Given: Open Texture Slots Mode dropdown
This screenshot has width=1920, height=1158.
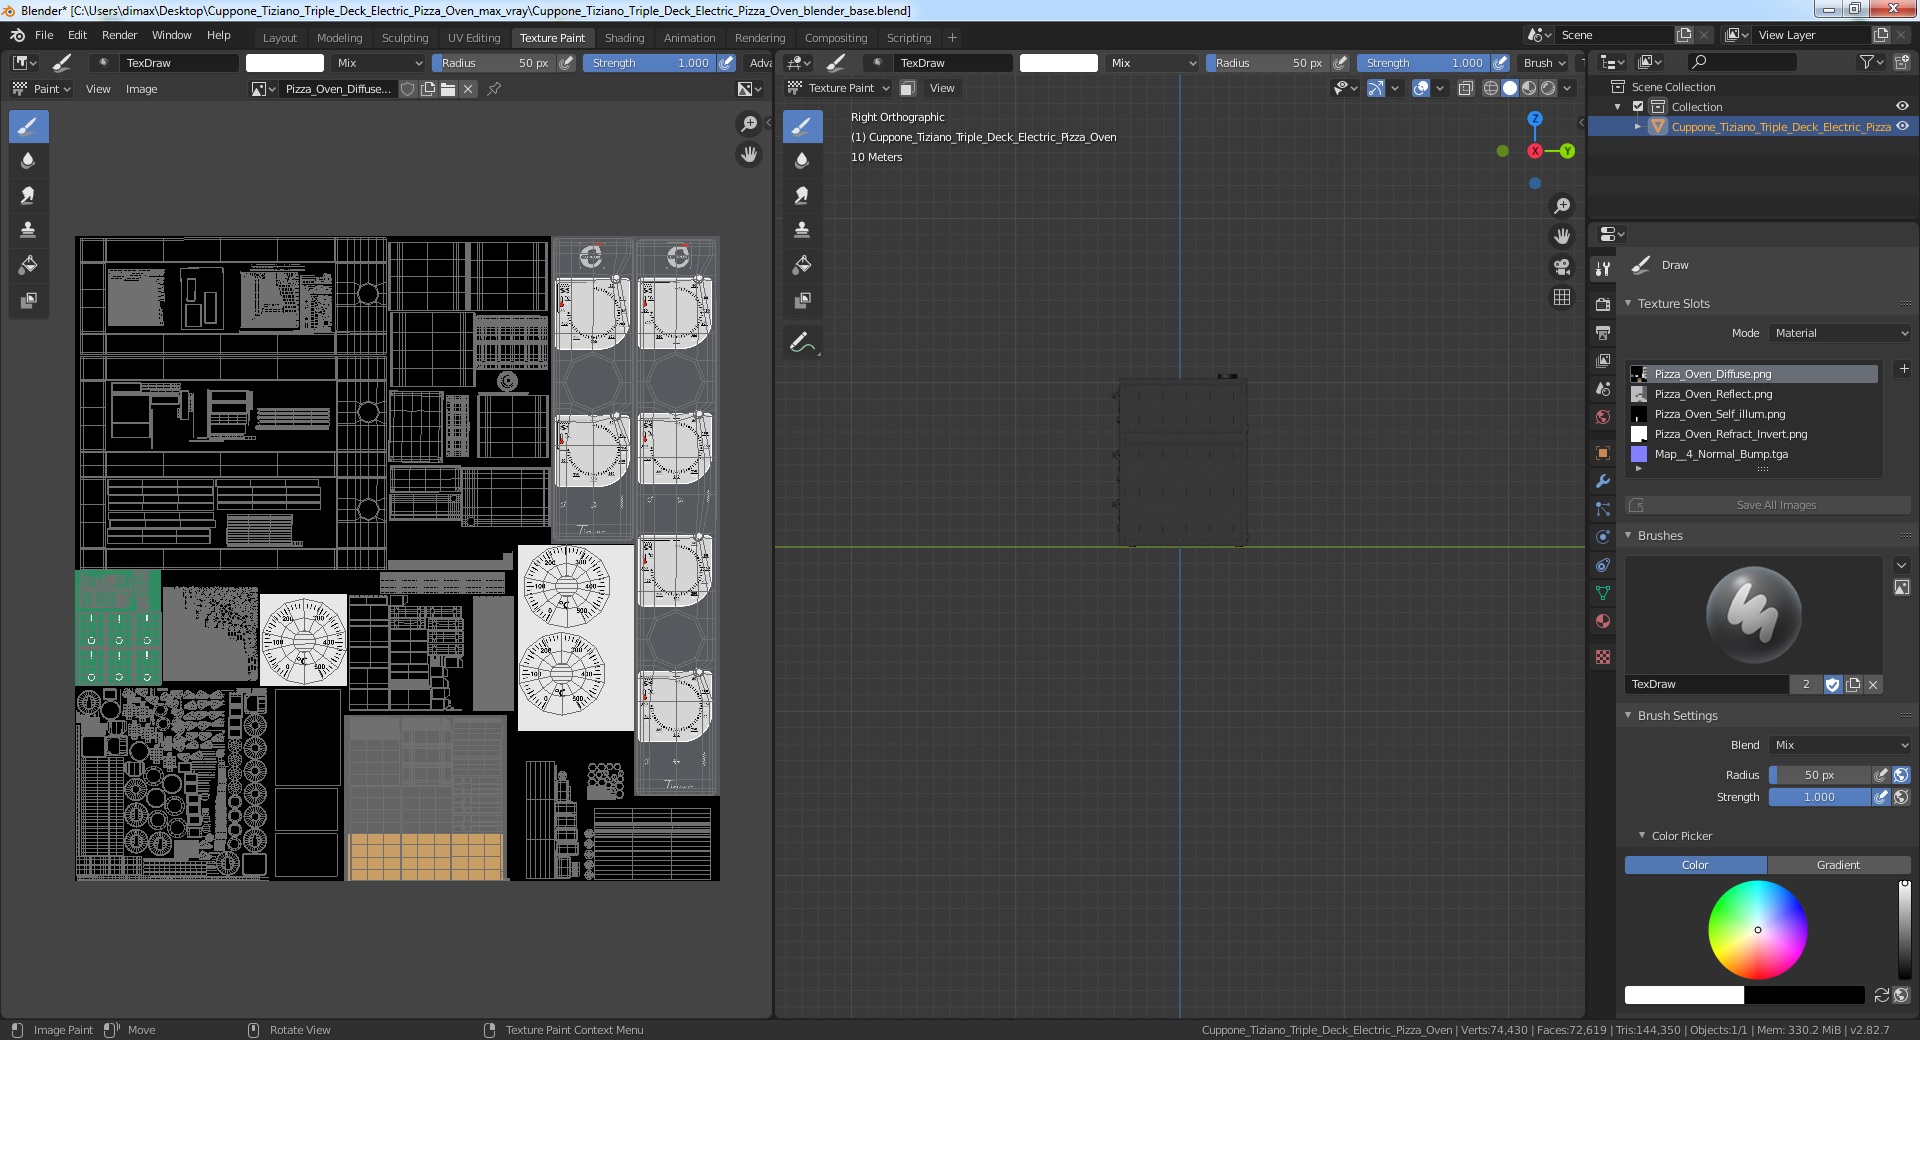Looking at the screenshot, I should pyautogui.click(x=1840, y=333).
